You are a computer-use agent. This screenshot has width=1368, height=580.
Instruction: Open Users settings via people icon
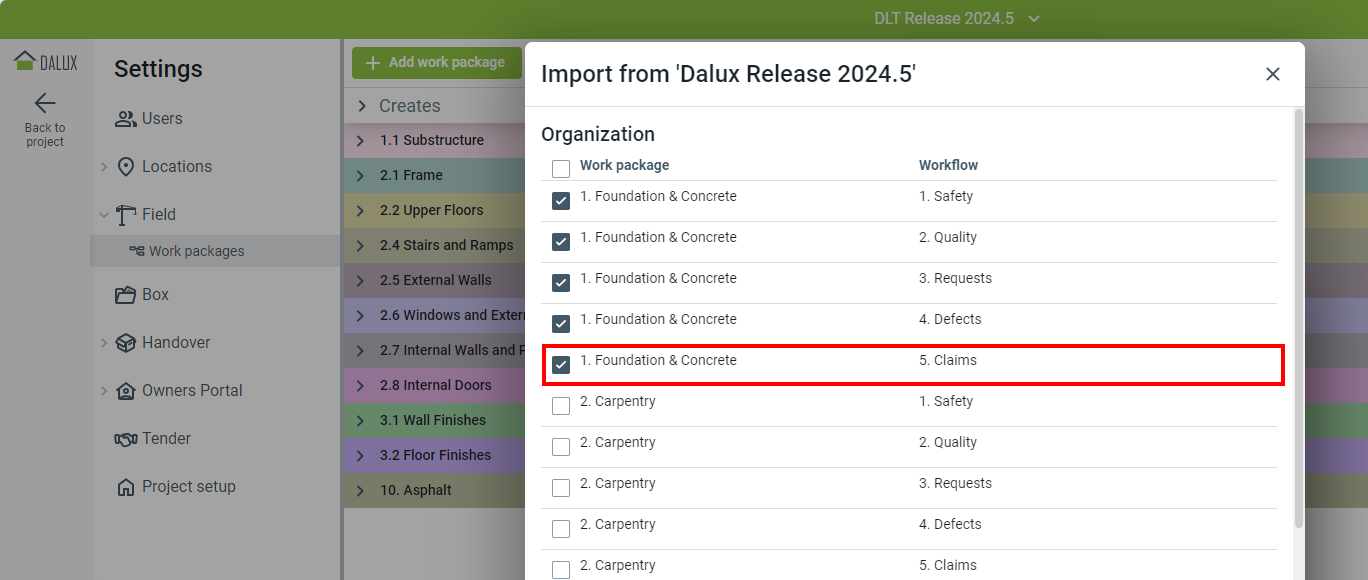[x=126, y=119]
